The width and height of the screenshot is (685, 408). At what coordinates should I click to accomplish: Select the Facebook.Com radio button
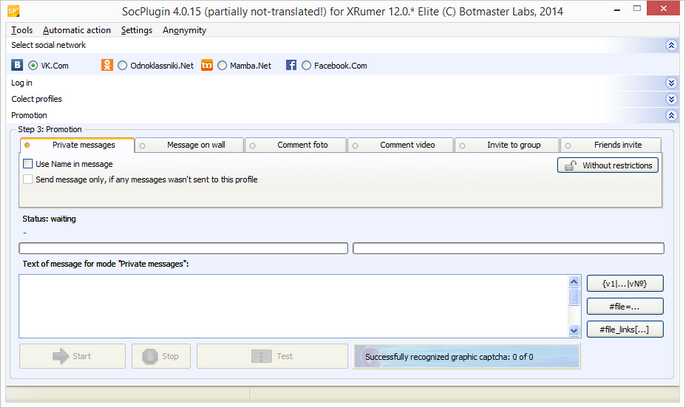click(x=306, y=66)
